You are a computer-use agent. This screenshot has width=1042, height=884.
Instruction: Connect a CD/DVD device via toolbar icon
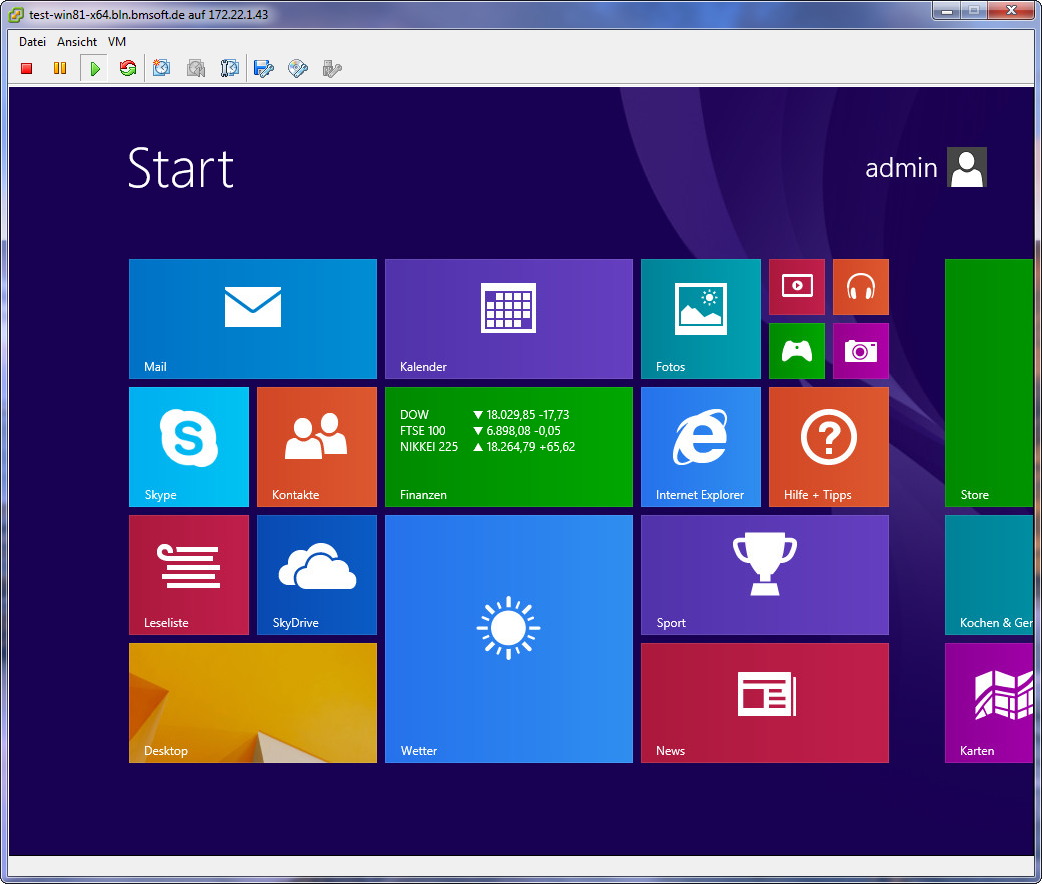pos(298,68)
